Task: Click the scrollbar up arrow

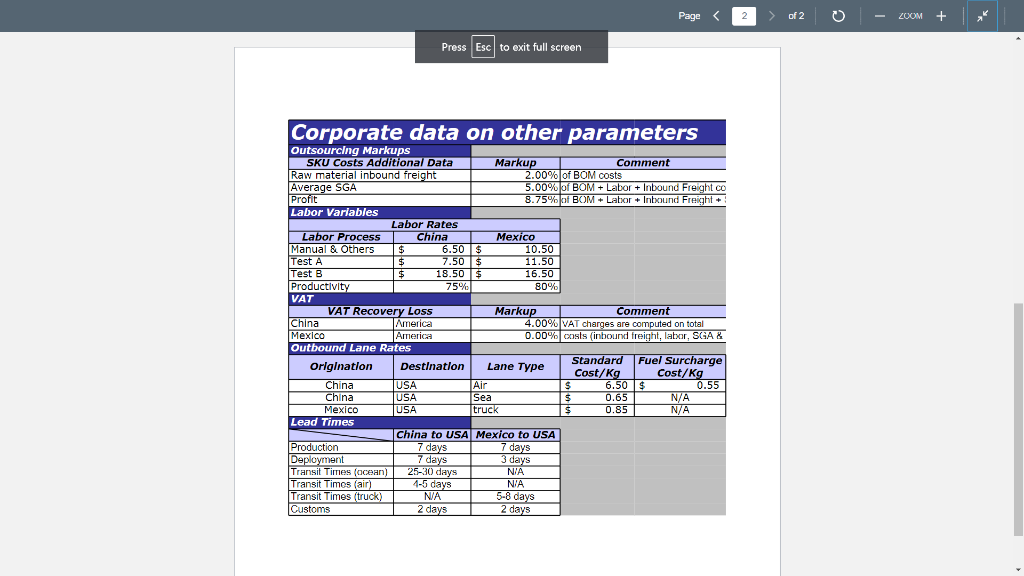Action: pos(1018,38)
